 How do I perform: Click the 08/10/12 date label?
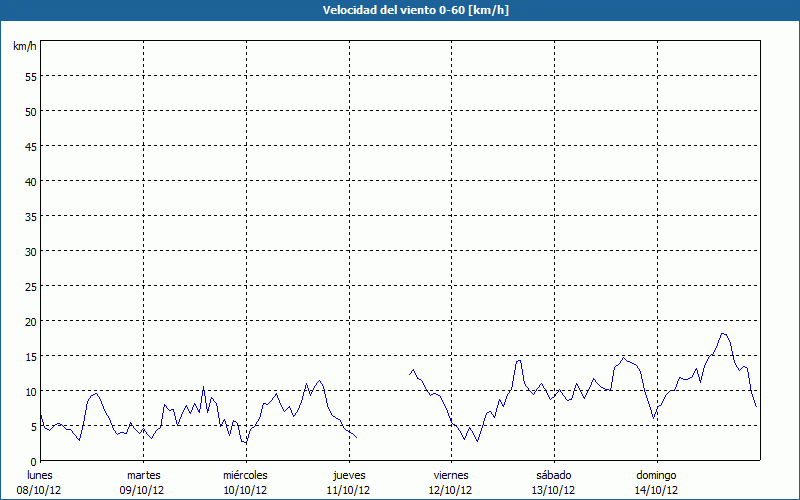(x=40, y=490)
